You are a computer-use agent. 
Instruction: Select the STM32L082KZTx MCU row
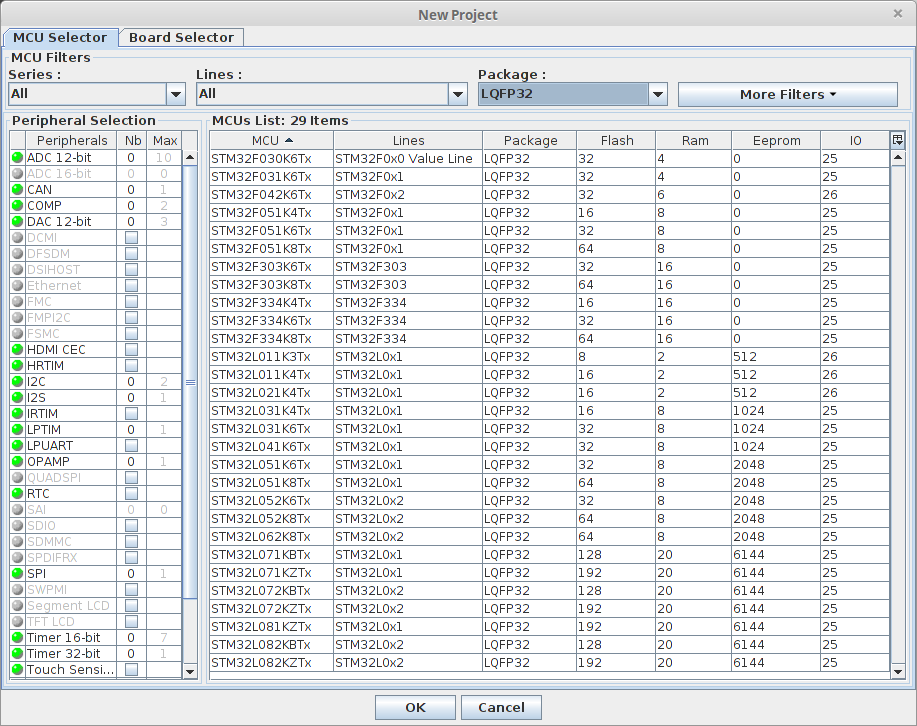tap(550, 662)
